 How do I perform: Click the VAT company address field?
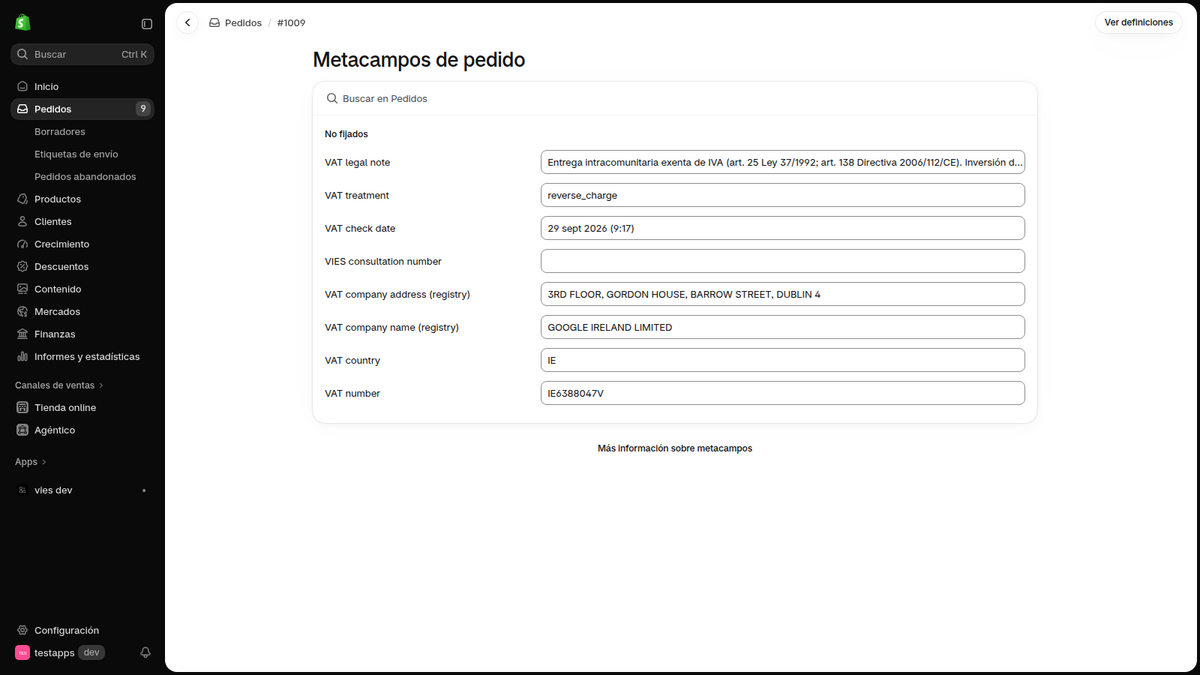point(783,294)
